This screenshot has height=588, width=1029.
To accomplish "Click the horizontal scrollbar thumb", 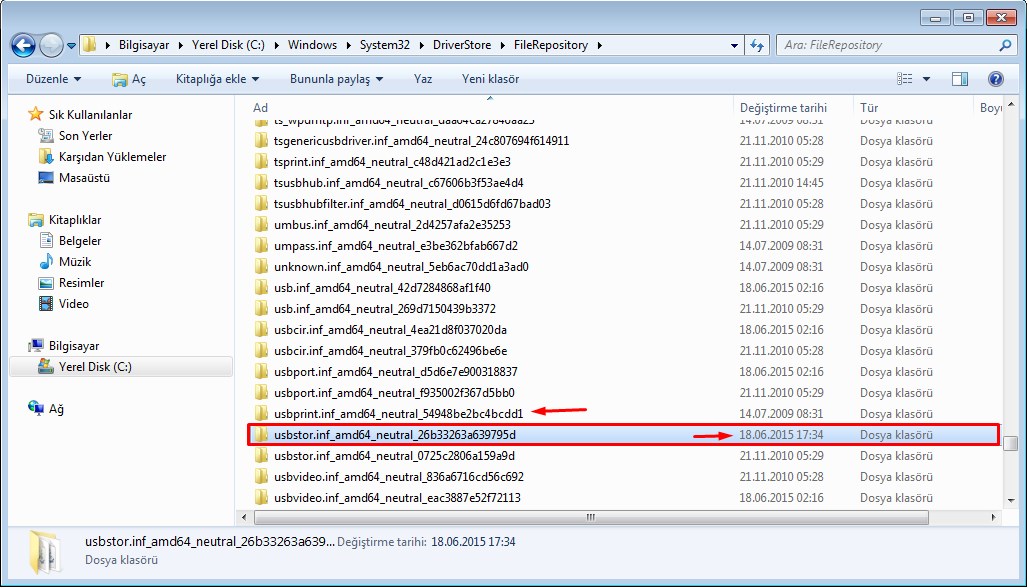I will 590,518.
